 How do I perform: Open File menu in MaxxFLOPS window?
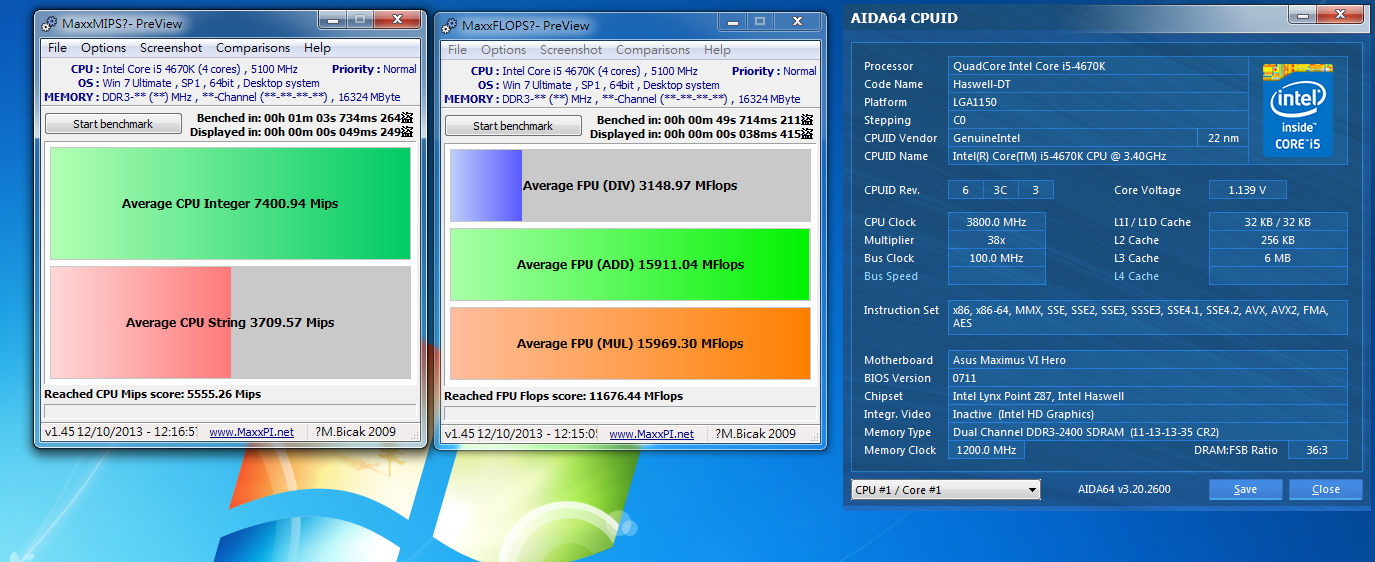[458, 50]
